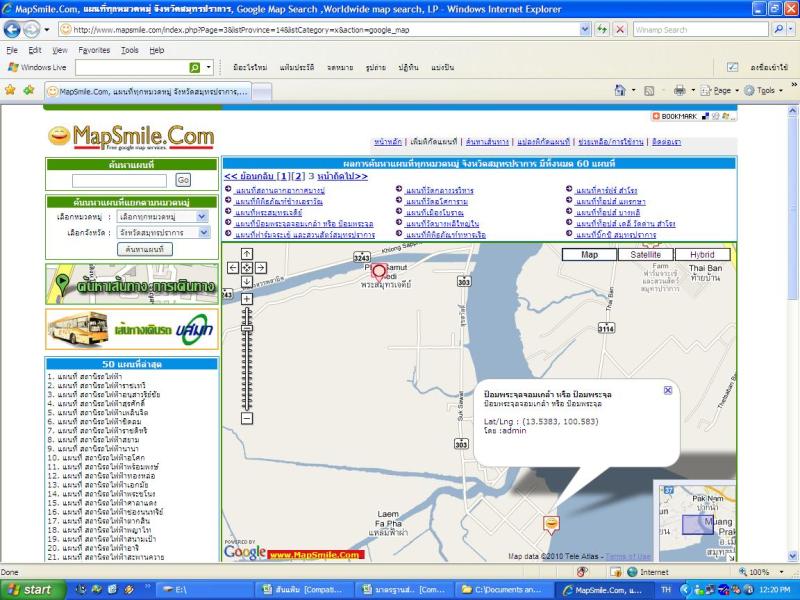The height and width of the screenshot is (600, 800).
Task: Pan the map up with arrow
Action: pyautogui.click(x=247, y=255)
